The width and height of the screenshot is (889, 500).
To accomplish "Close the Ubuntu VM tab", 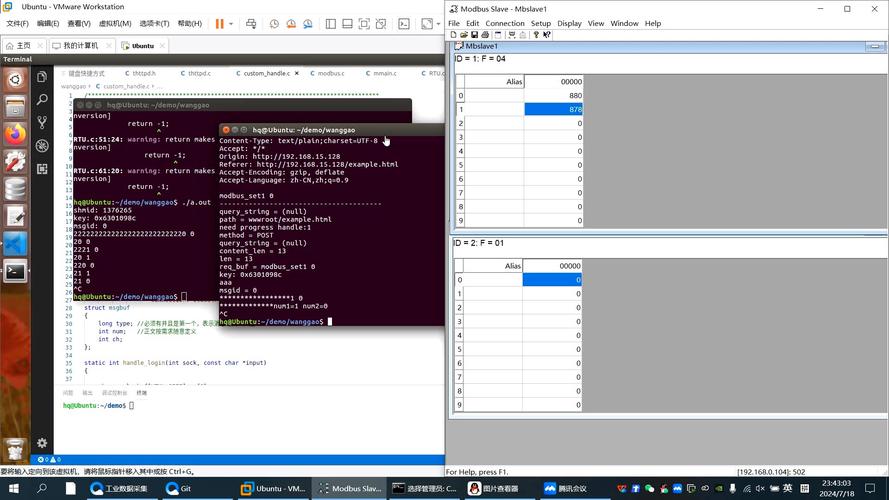I will click(162, 46).
